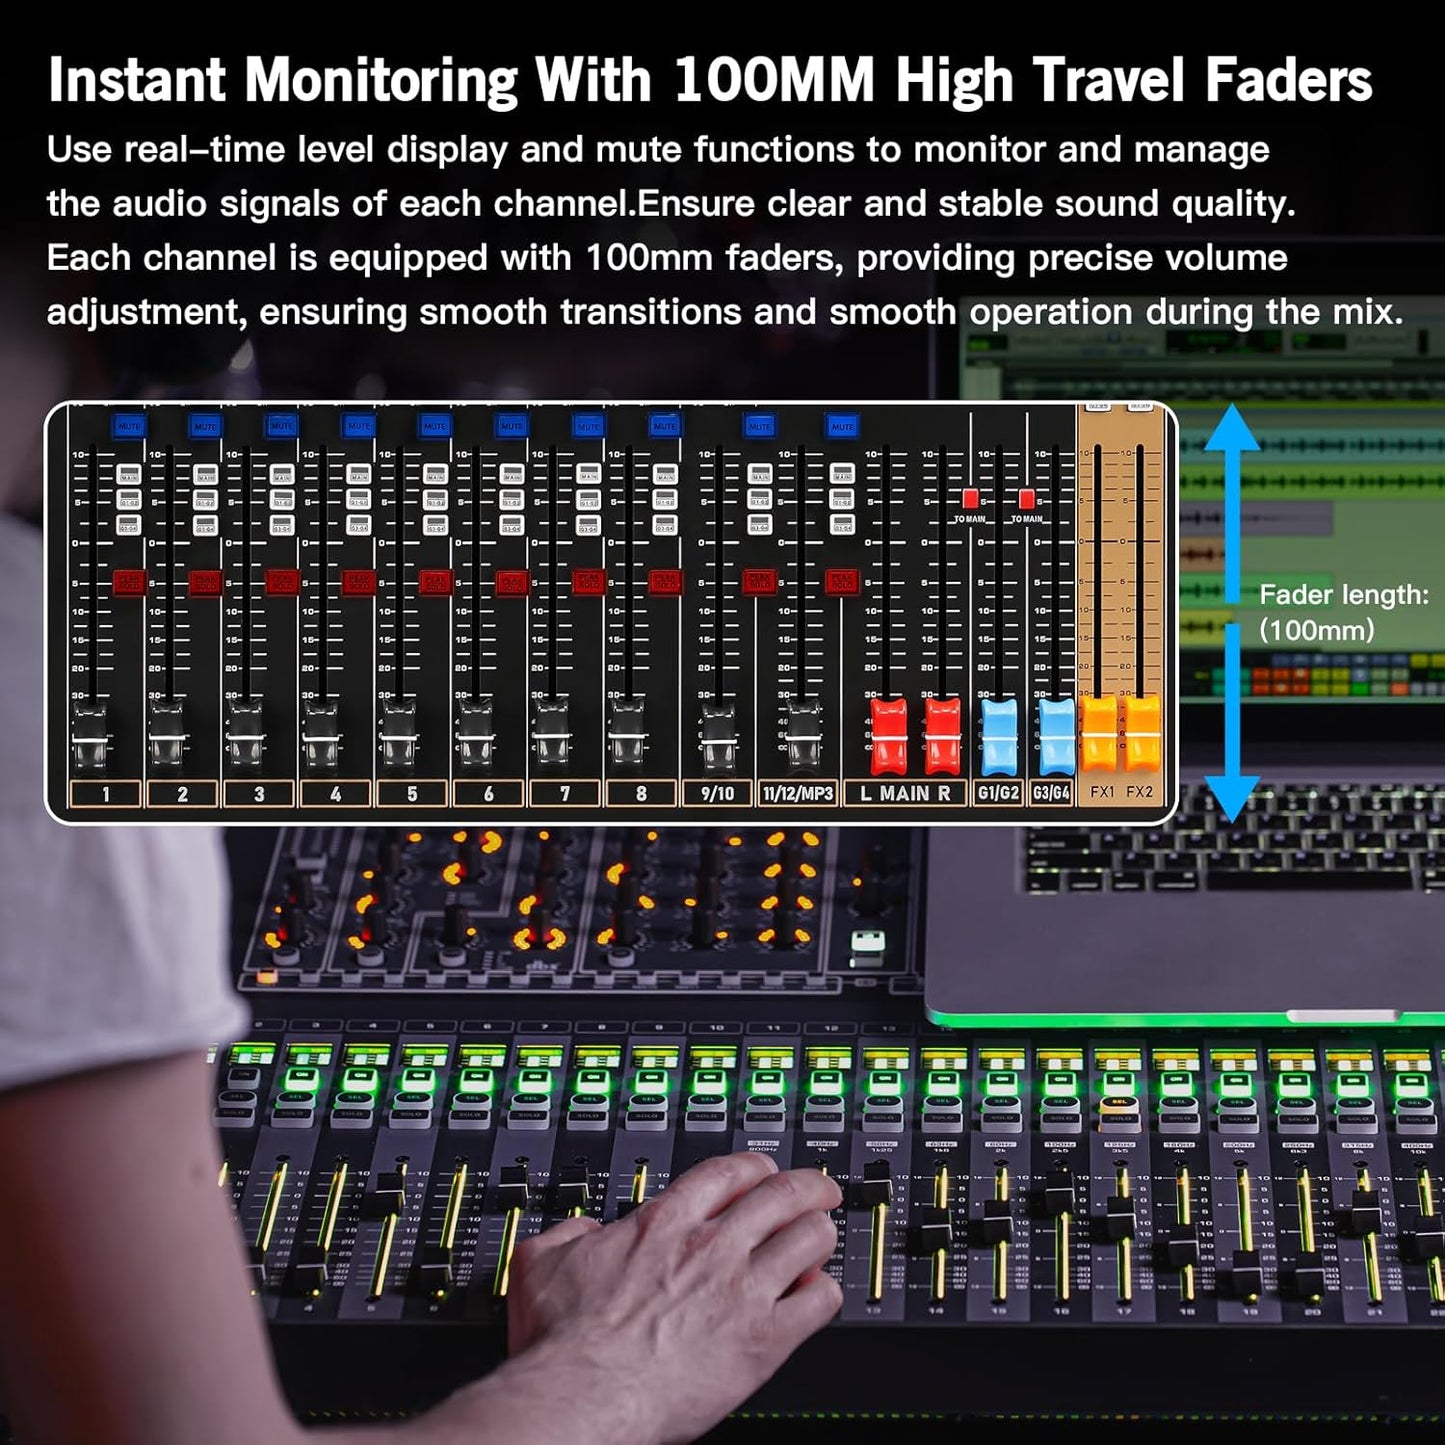
Task: Enable TO MAIN routing on the G3/G4 group
Action: [1026, 499]
